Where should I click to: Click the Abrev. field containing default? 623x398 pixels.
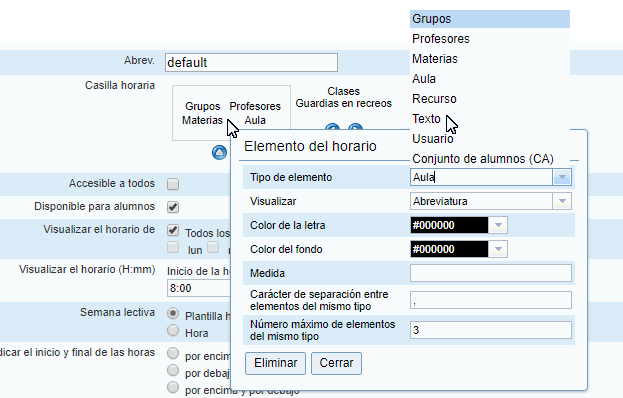(251, 62)
